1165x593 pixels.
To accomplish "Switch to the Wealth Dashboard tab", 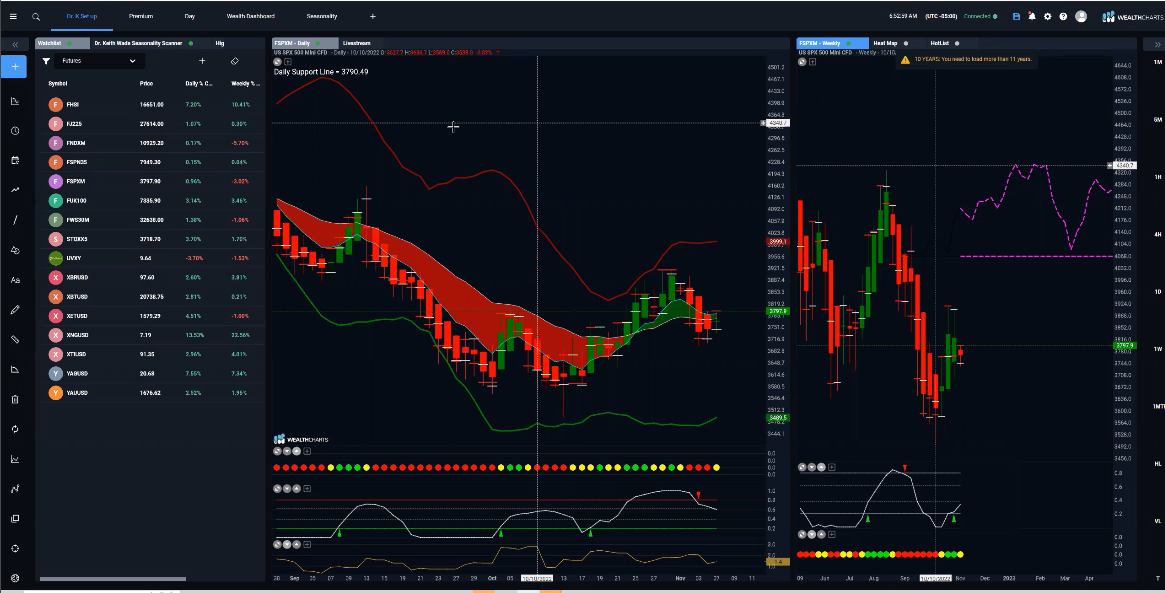I will (250, 16).
